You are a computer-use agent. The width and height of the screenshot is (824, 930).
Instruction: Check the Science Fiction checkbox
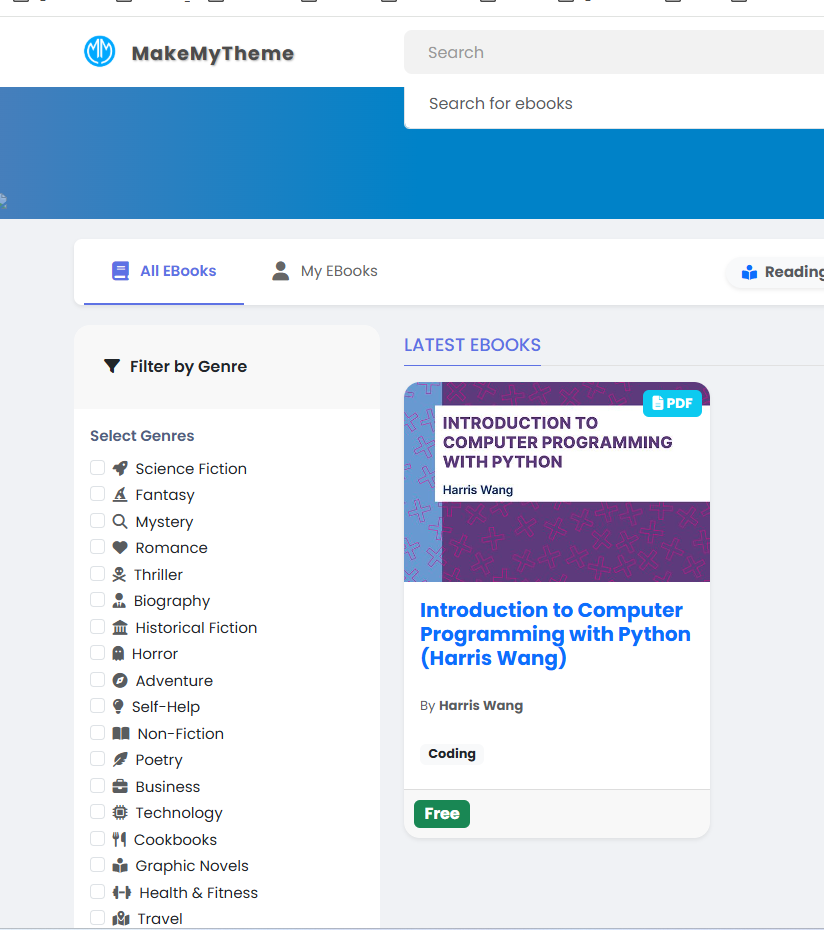[x=97, y=468]
